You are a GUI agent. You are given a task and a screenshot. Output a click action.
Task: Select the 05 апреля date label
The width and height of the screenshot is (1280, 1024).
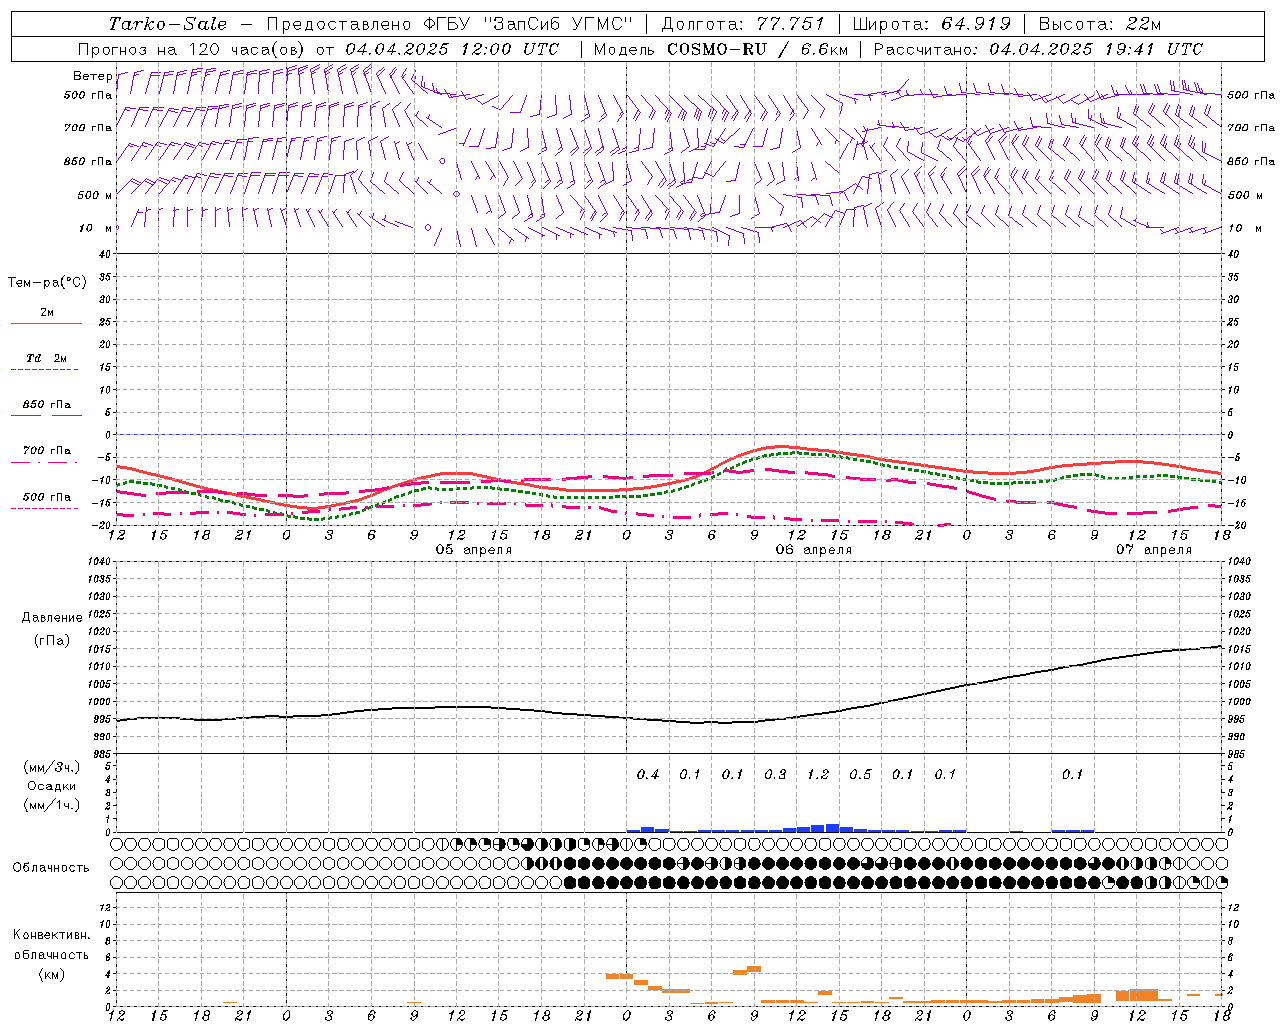[474, 550]
